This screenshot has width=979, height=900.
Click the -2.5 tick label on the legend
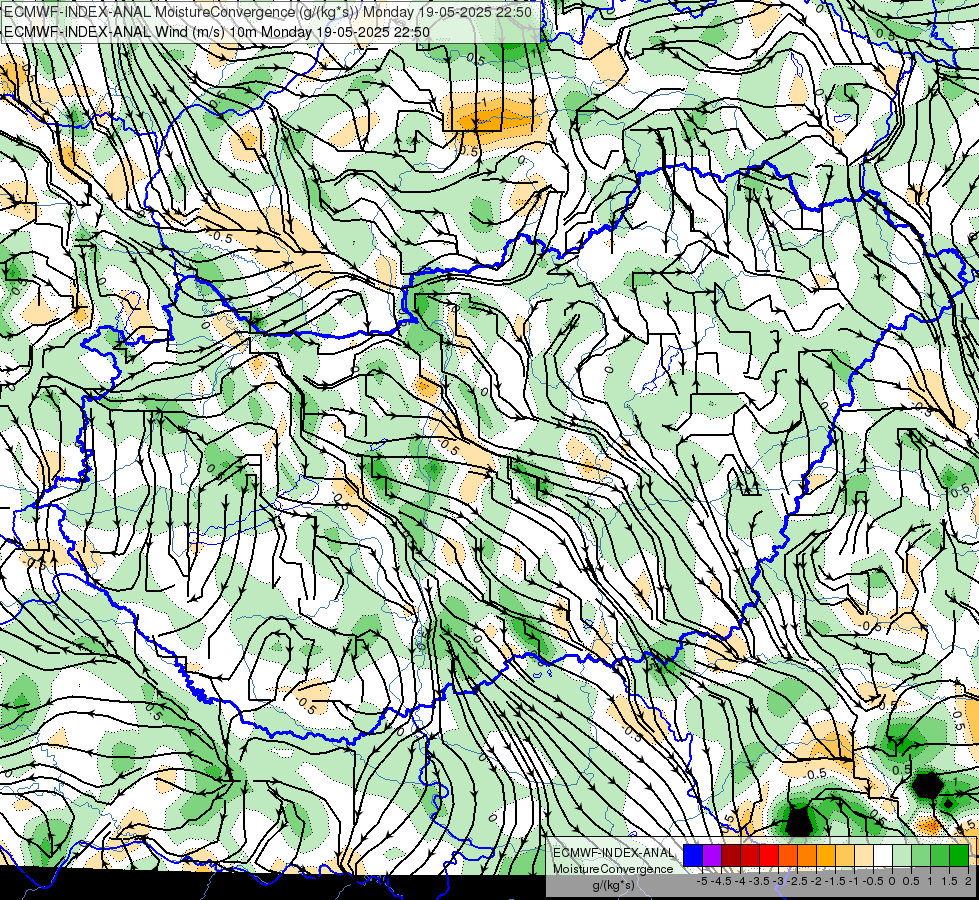click(797, 881)
